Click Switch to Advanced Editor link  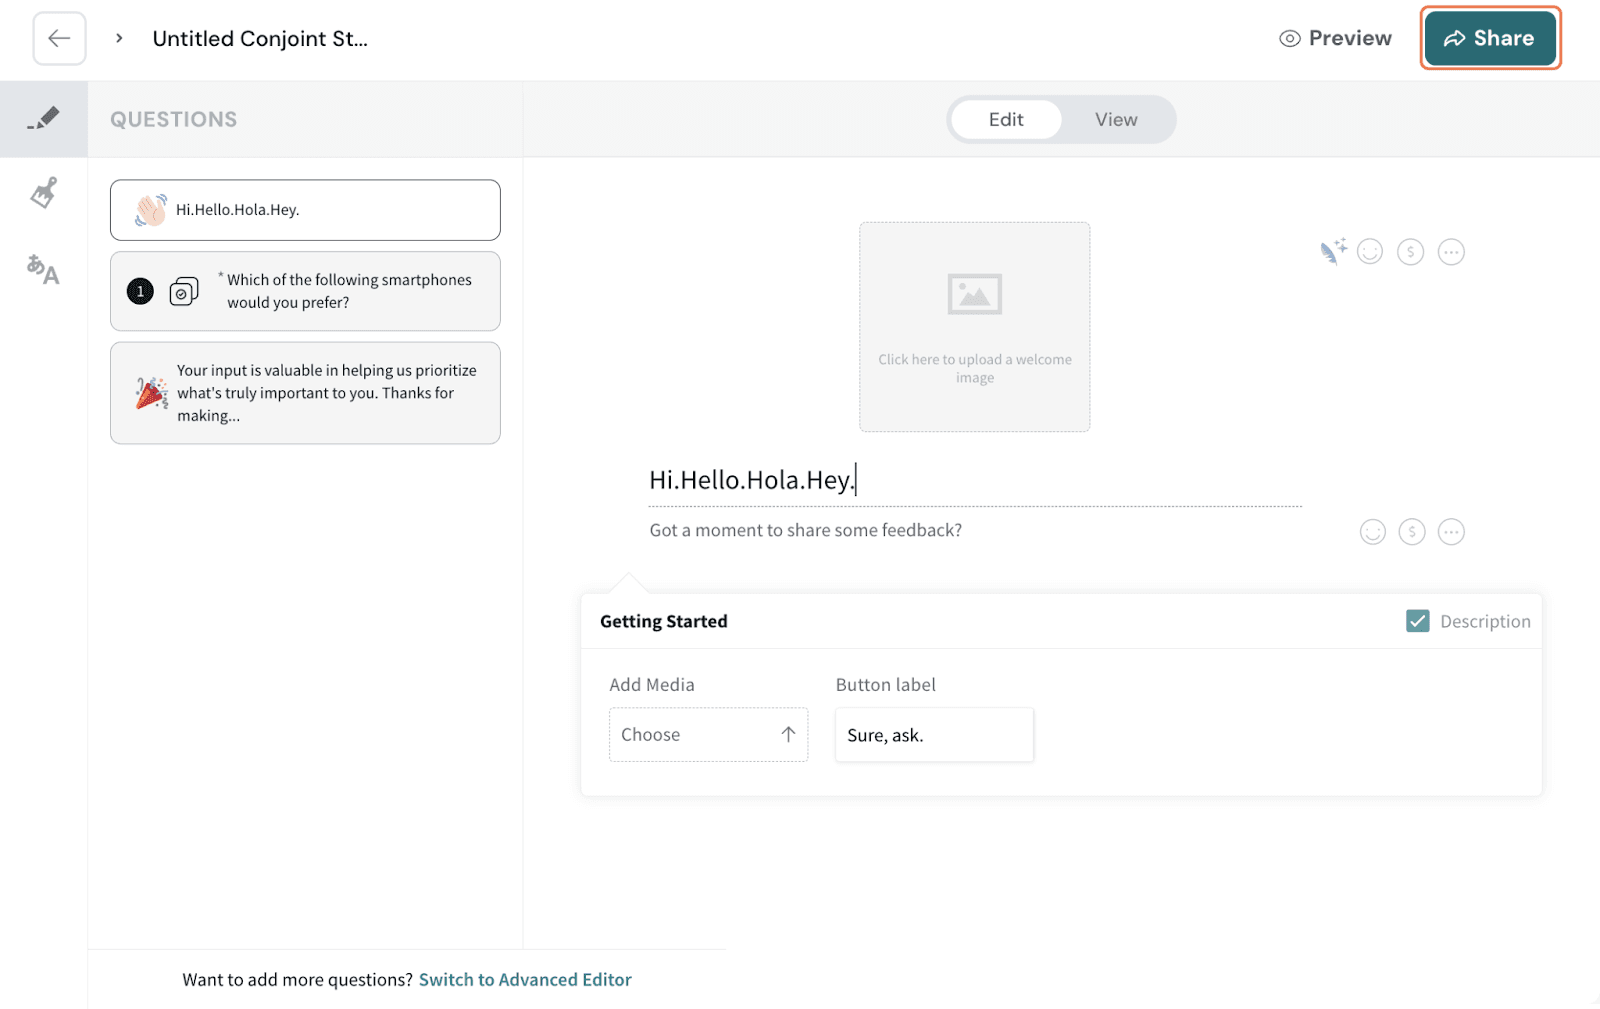coord(525,980)
